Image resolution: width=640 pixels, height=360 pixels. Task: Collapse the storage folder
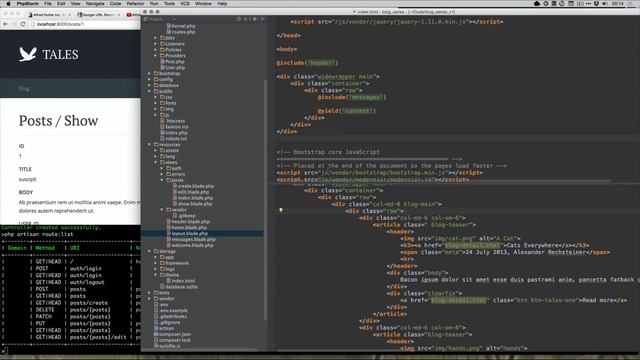point(149,251)
